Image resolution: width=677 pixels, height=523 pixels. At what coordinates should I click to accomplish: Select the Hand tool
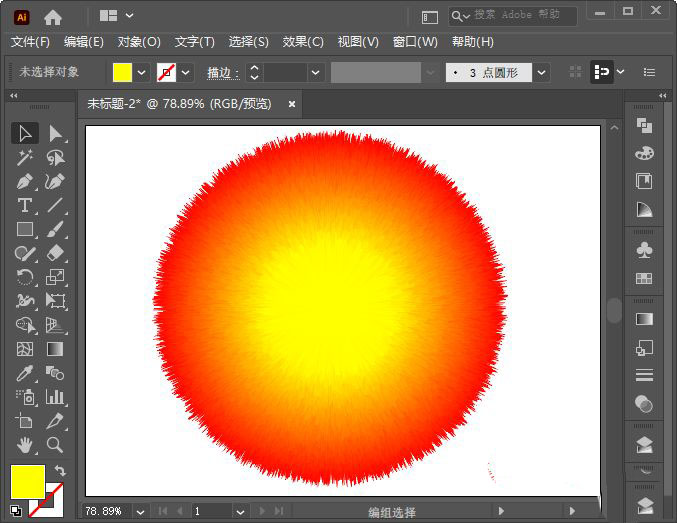click(x=26, y=445)
